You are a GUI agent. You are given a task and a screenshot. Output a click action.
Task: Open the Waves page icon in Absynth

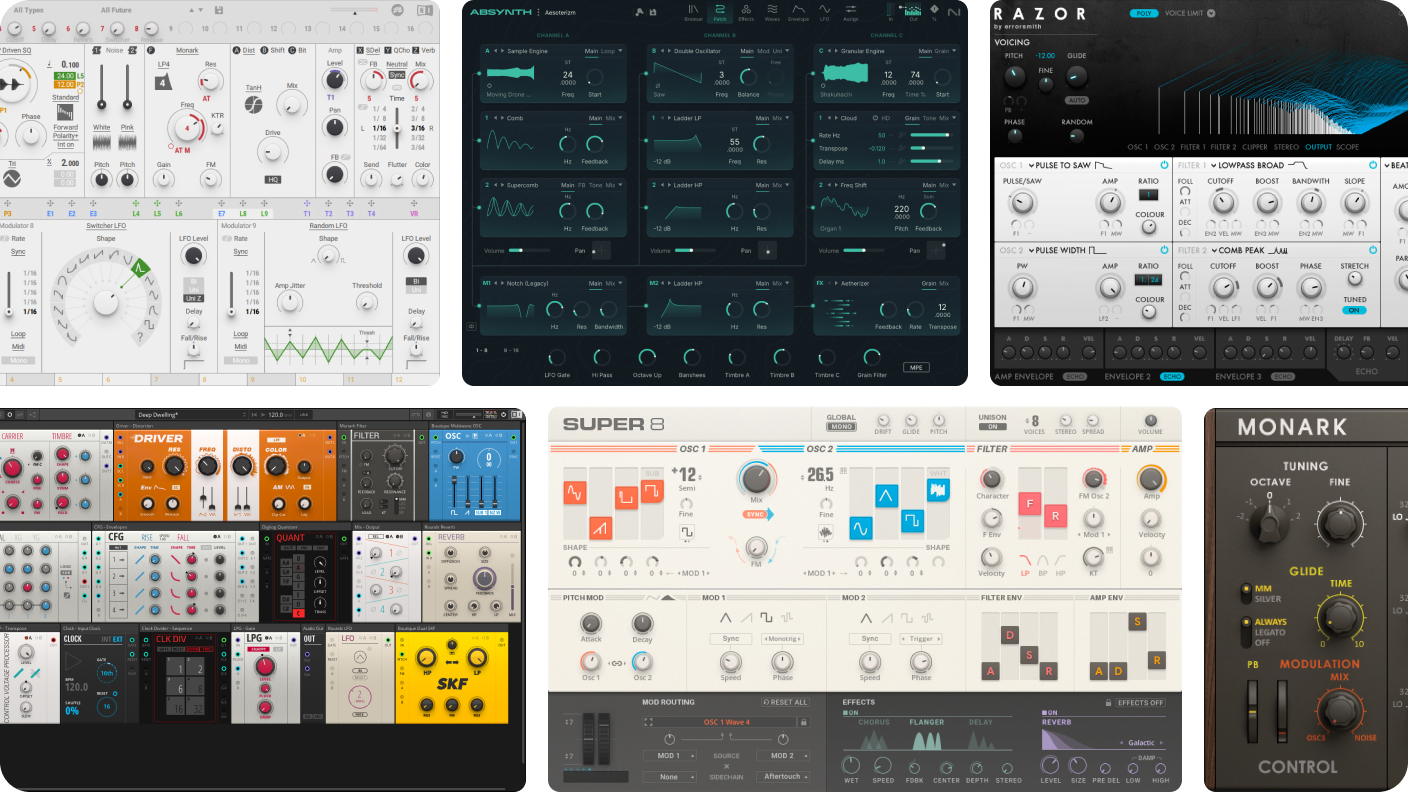tap(772, 11)
